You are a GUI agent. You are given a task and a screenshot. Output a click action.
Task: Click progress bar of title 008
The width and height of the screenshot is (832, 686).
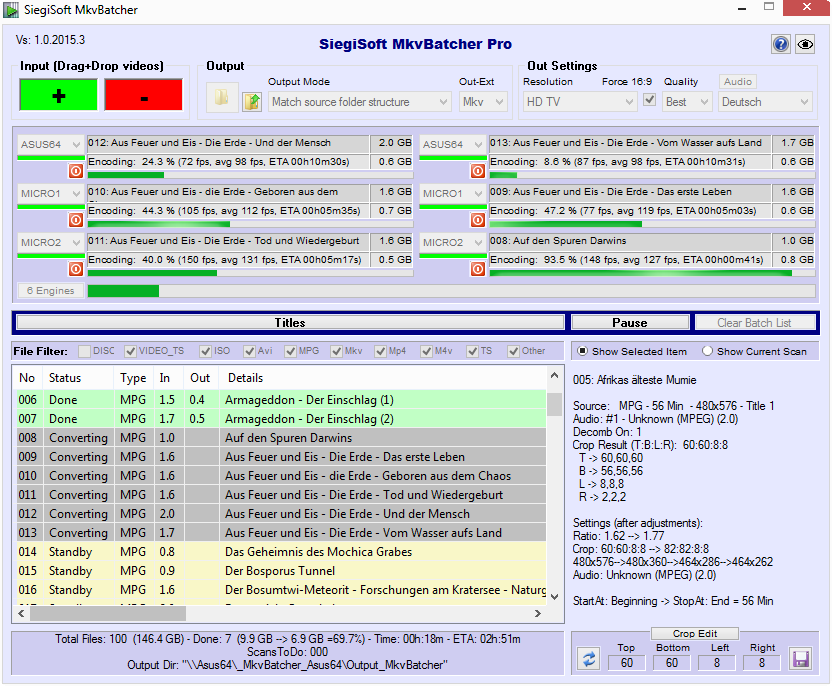point(652,273)
